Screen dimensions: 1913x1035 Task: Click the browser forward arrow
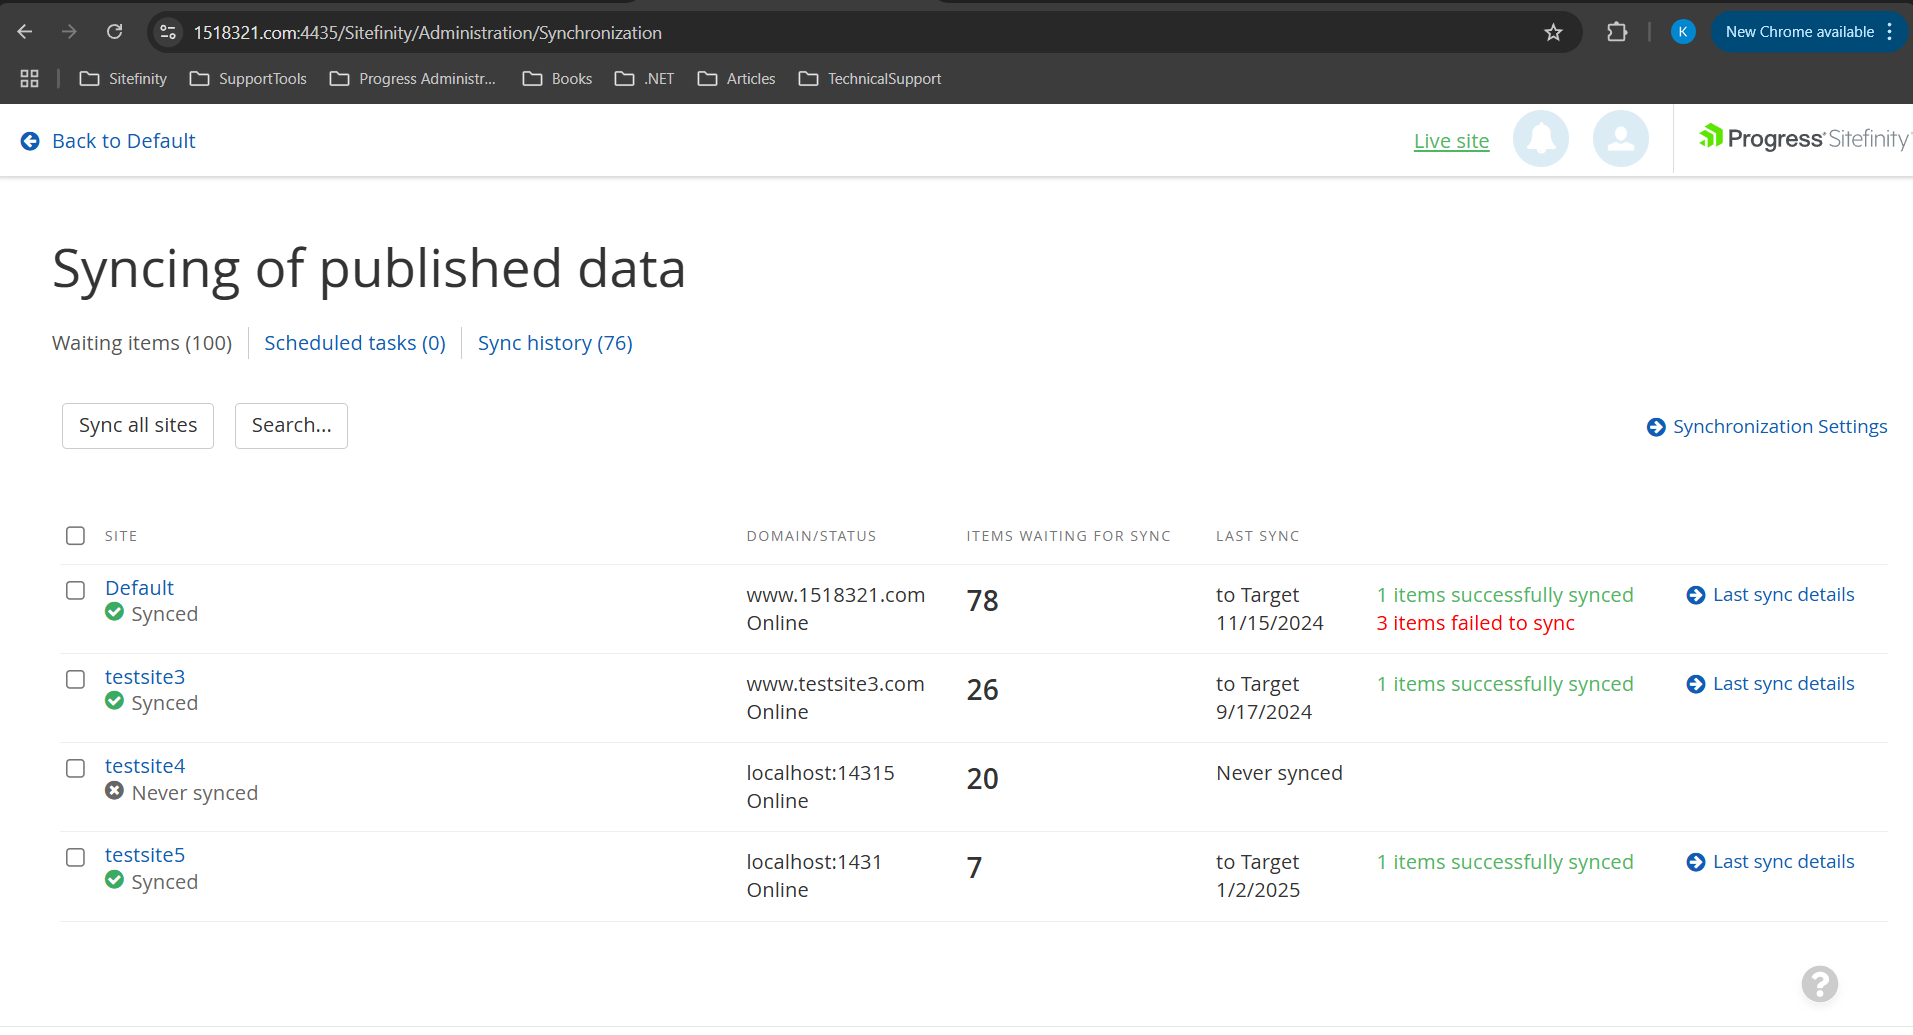click(x=69, y=32)
